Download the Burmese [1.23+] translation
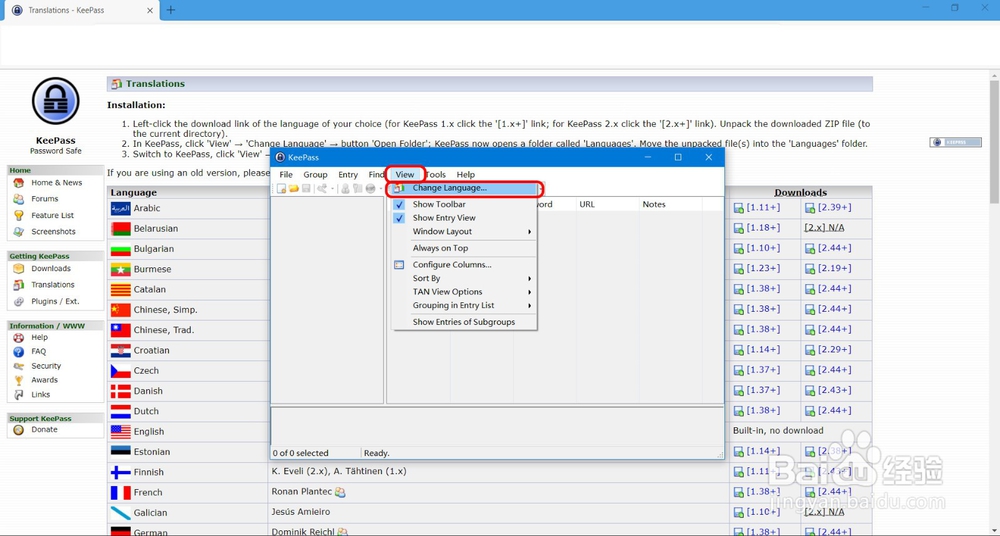 point(763,269)
